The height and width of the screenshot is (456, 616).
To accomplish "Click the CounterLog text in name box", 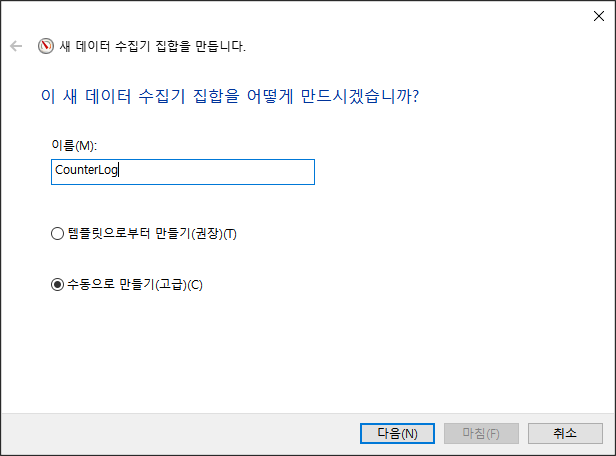I will click(86, 170).
